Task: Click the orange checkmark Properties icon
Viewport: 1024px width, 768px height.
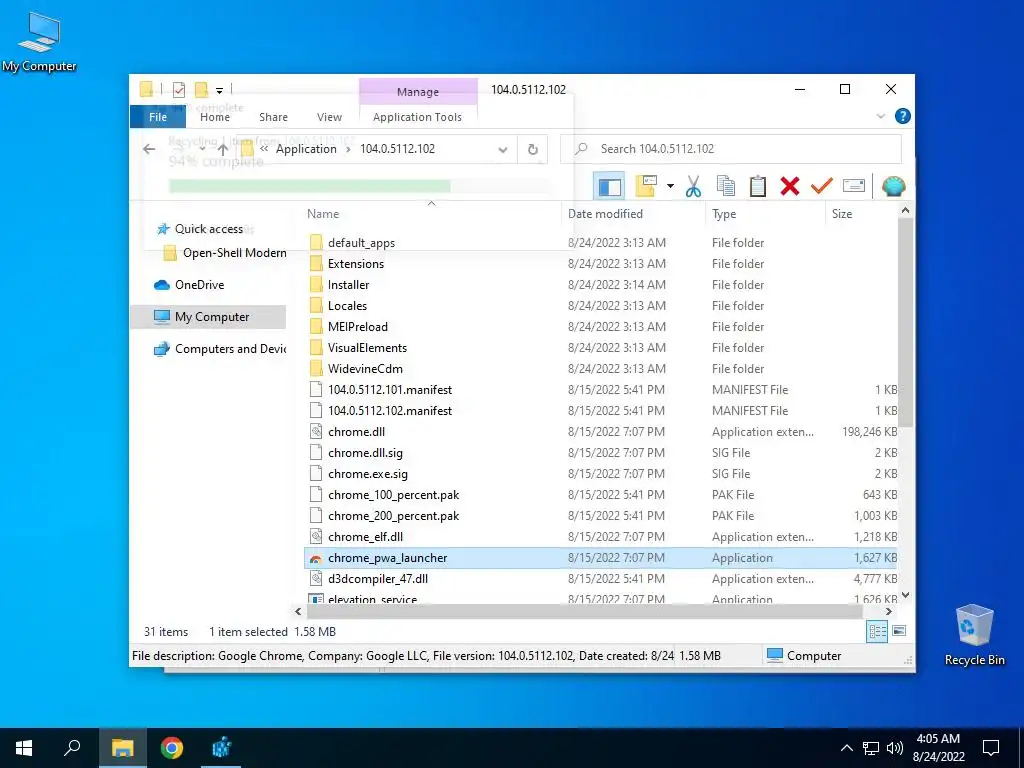Action: coord(822,186)
